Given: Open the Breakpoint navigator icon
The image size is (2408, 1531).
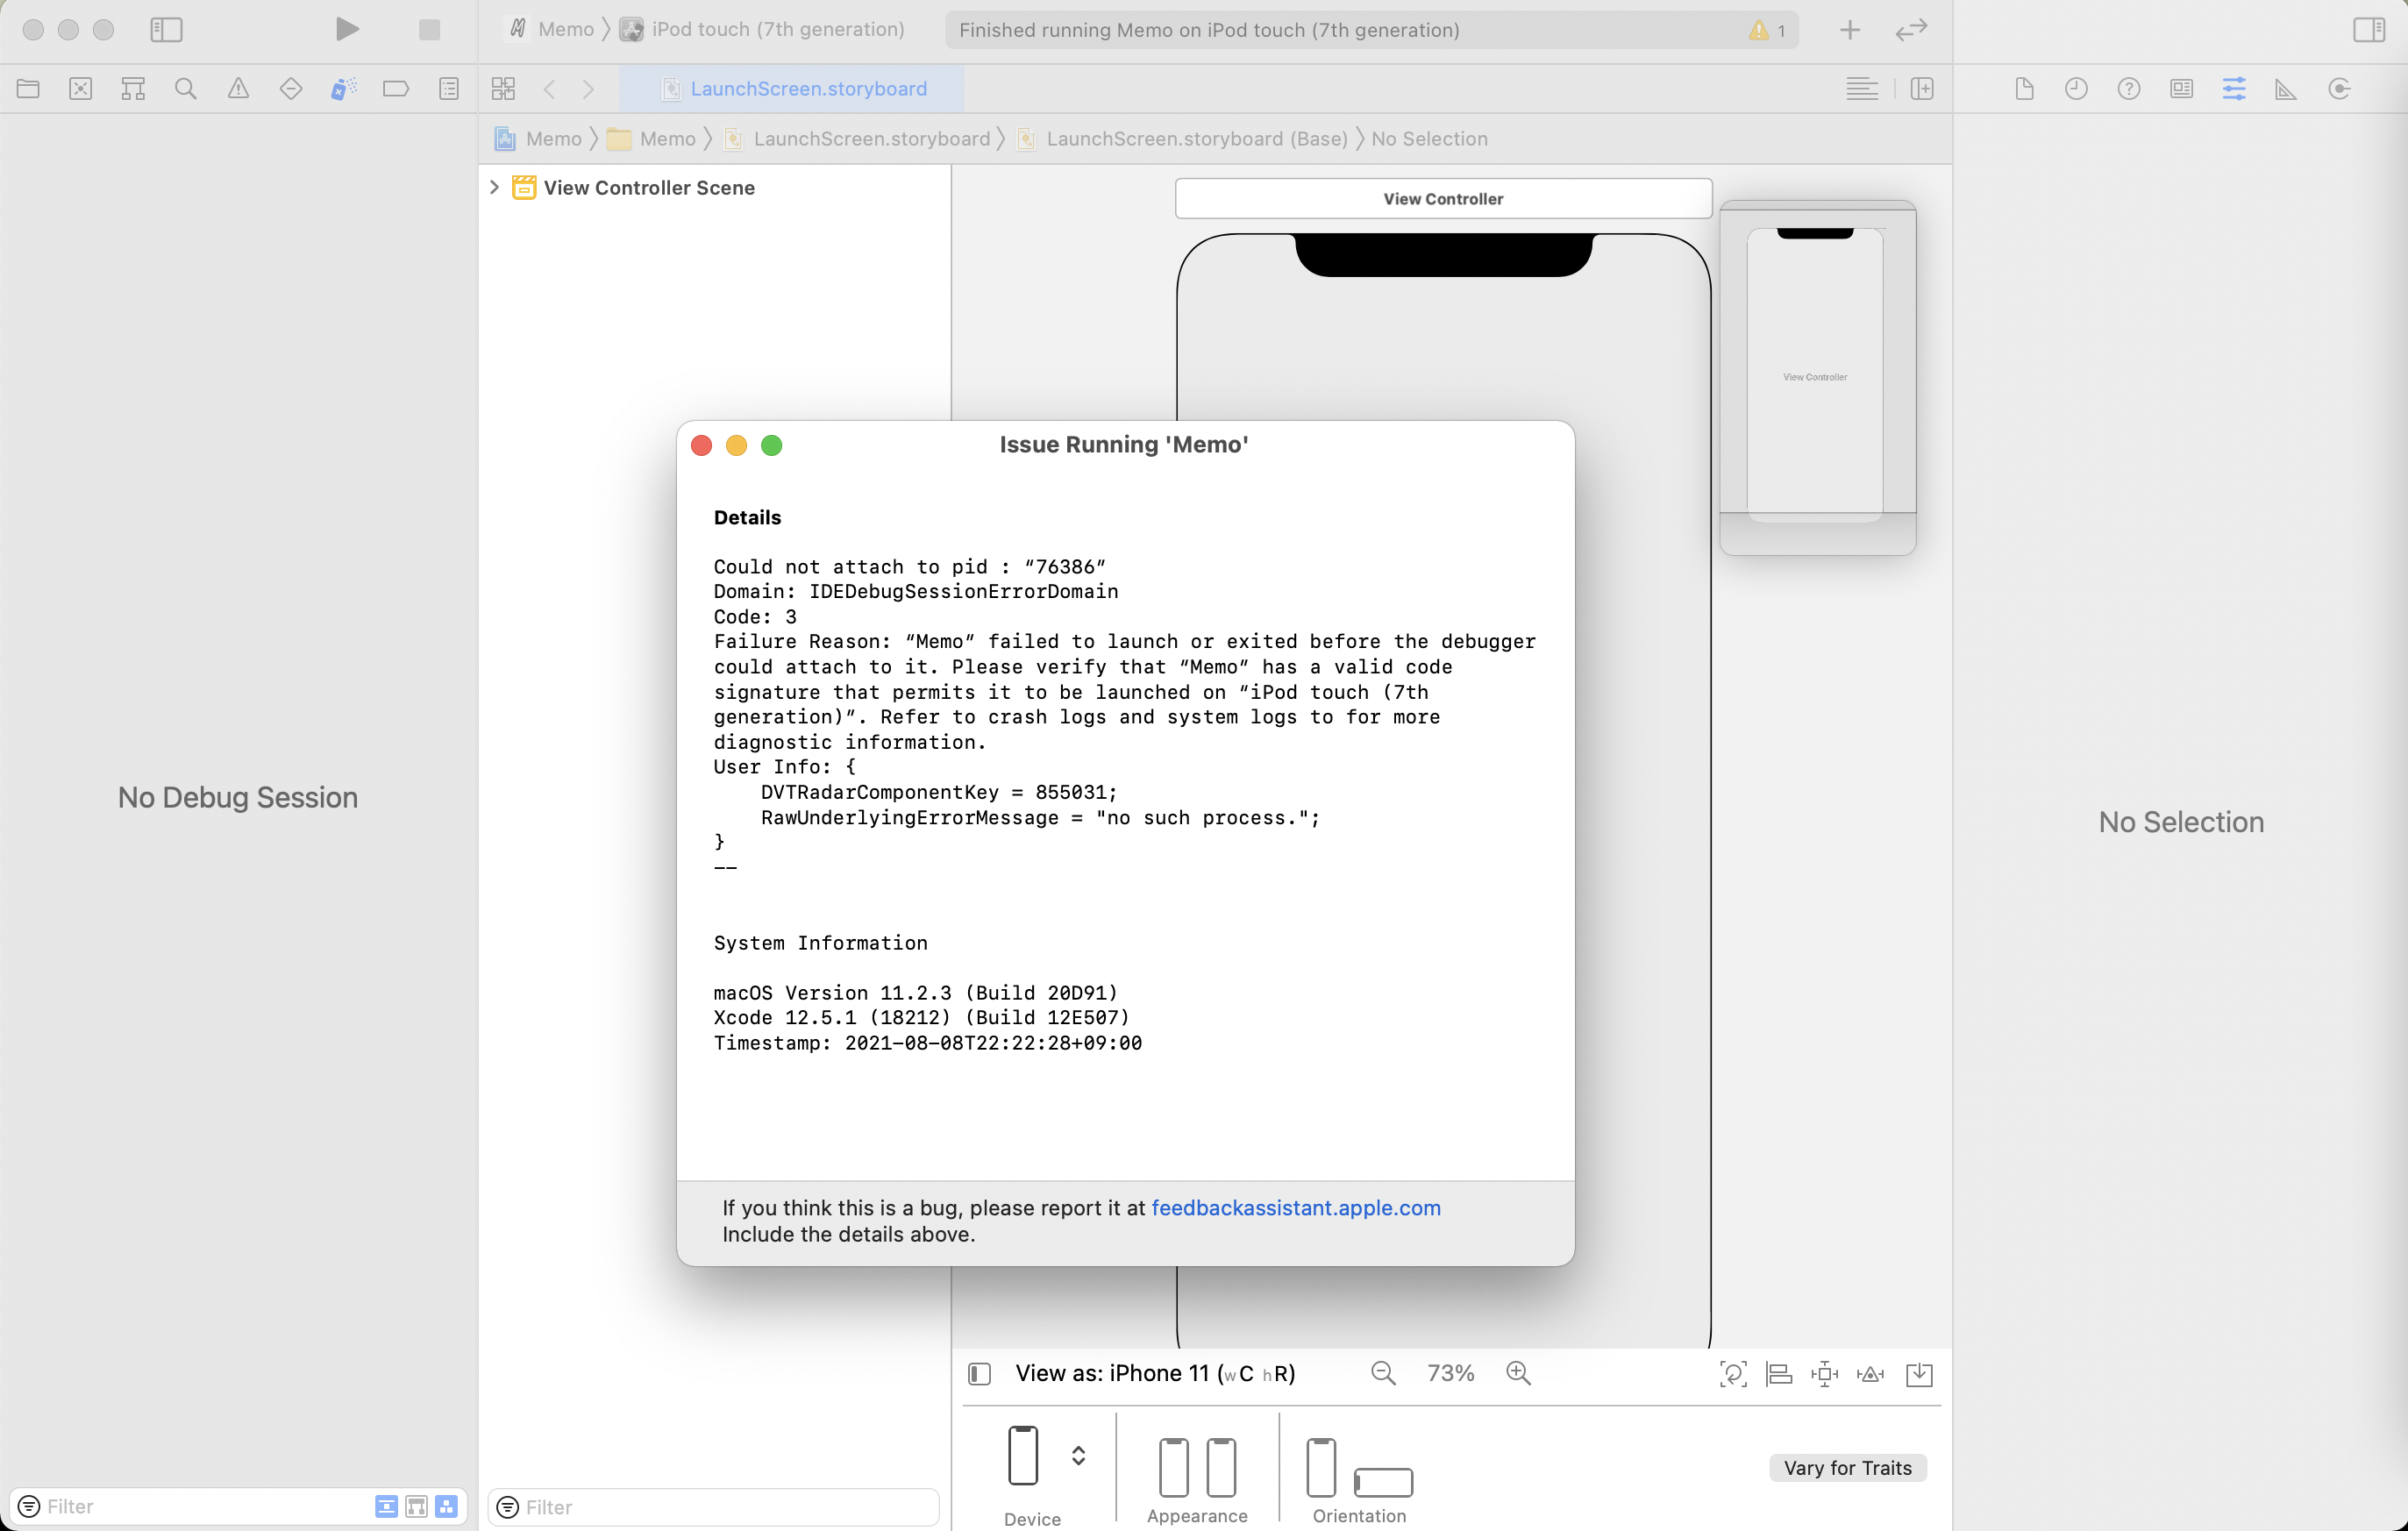Looking at the screenshot, I should 396,89.
